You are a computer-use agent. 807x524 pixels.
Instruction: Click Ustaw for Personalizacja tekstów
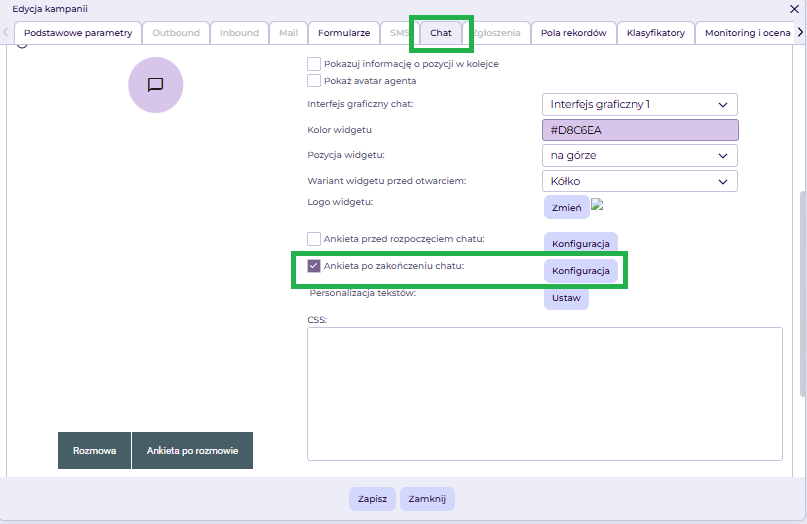point(566,298)
